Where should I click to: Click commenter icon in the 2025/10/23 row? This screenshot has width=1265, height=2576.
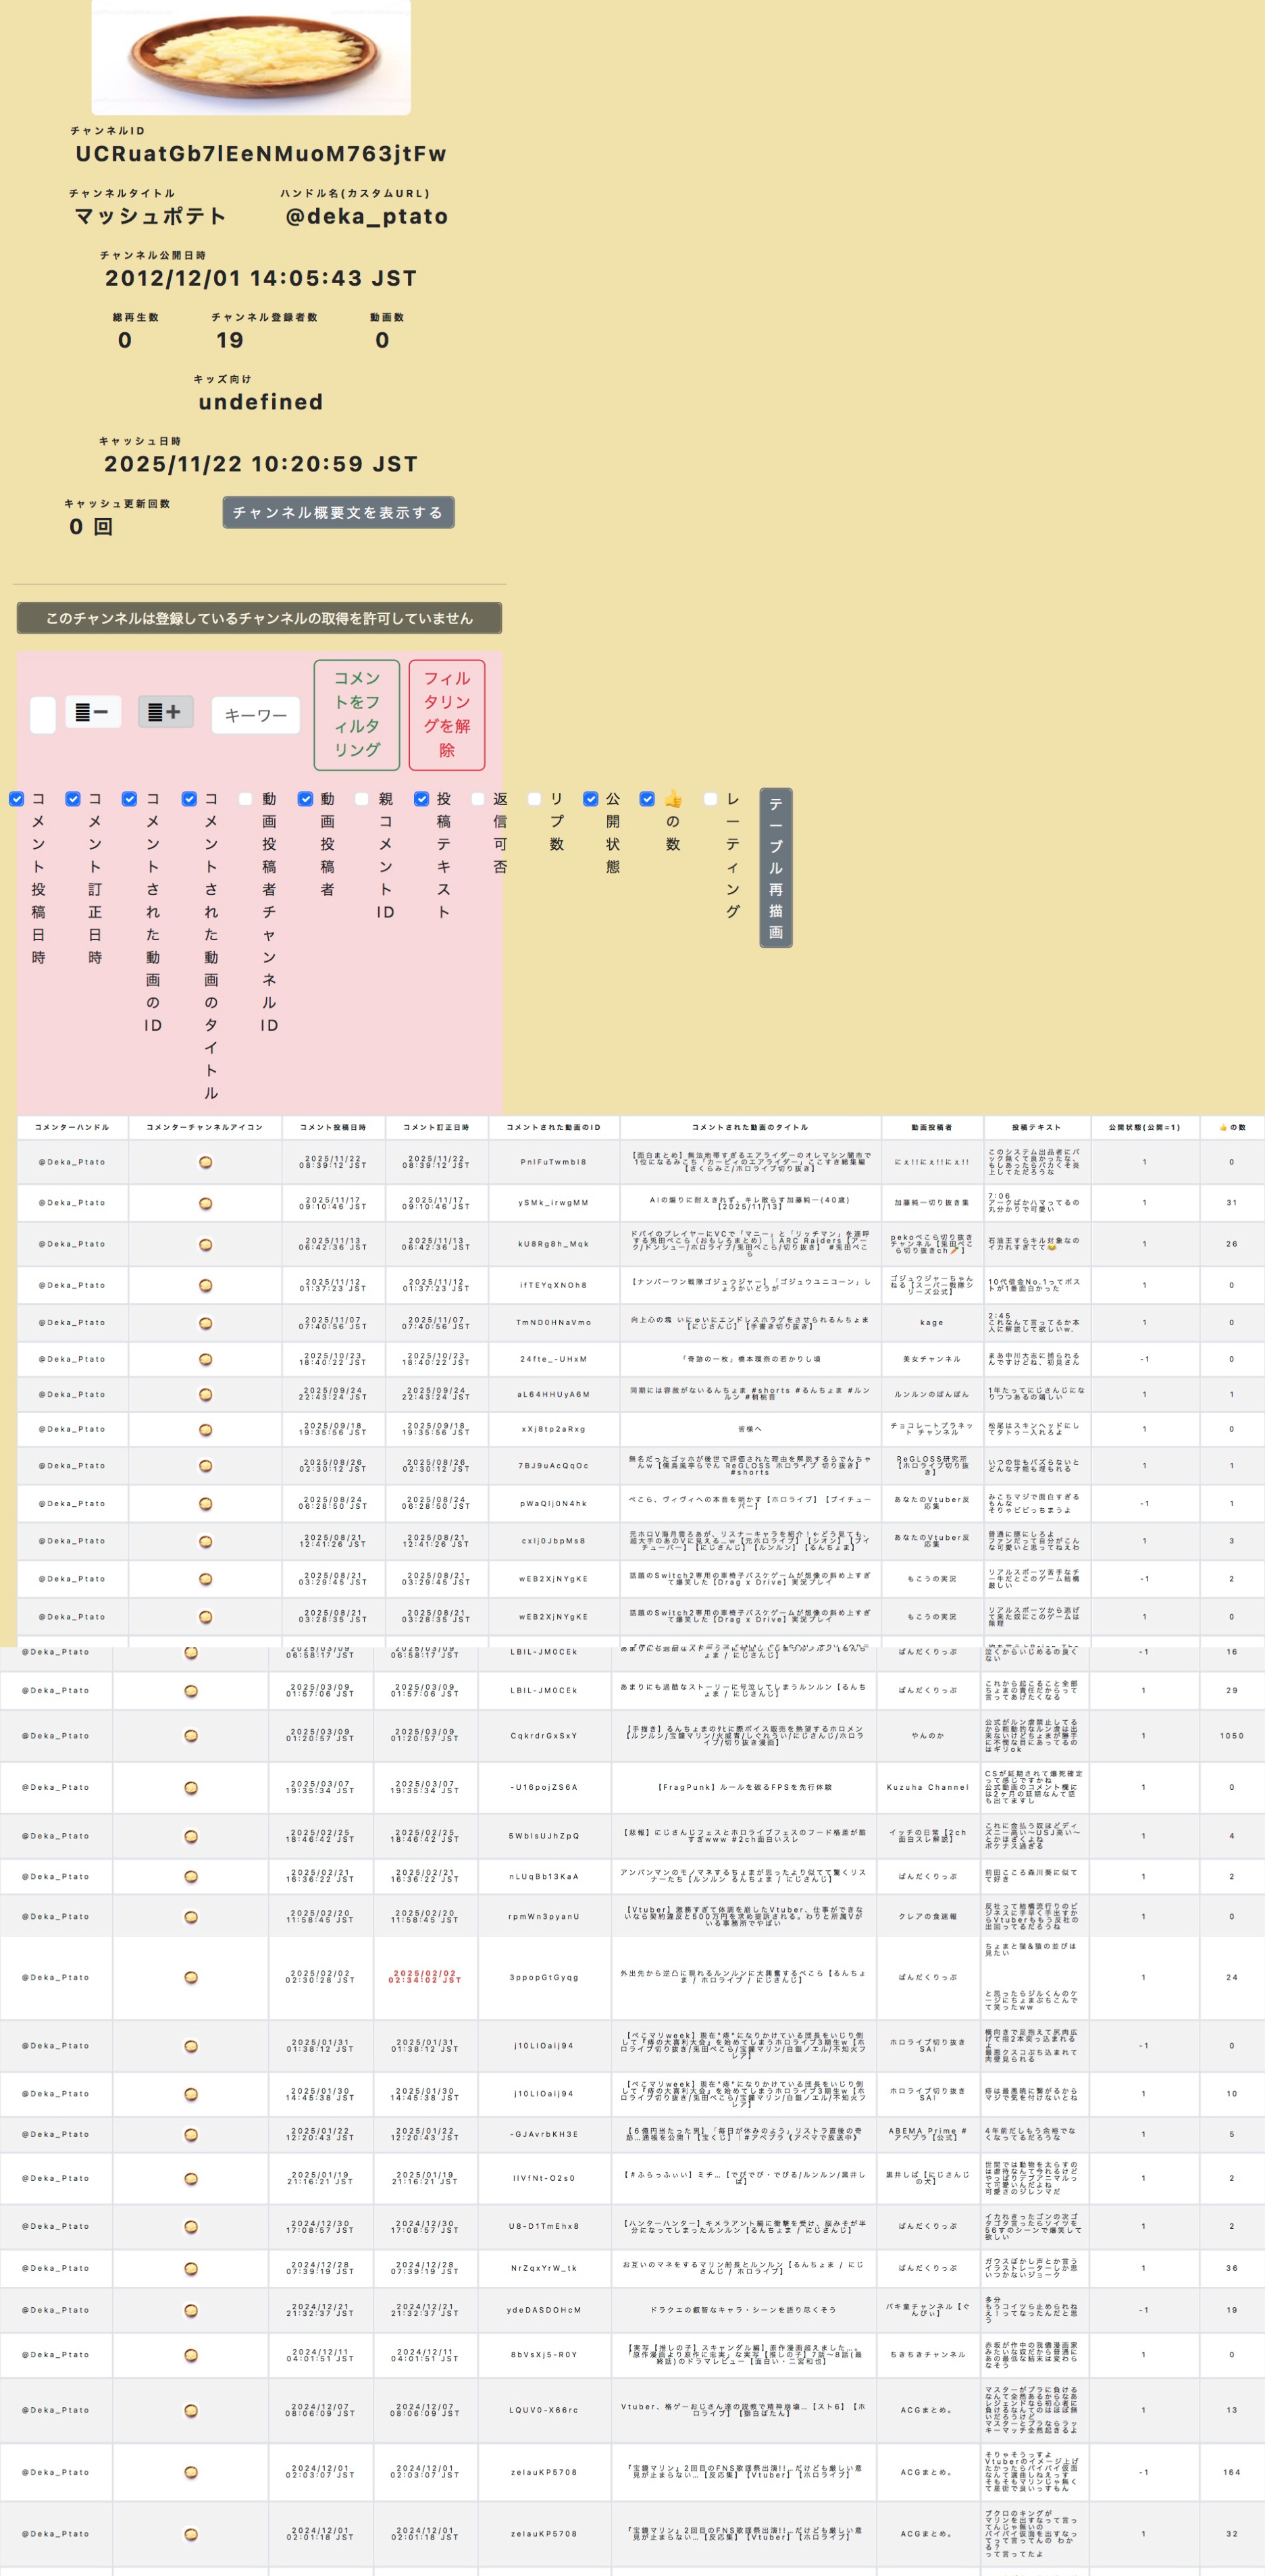point(205,1359)
